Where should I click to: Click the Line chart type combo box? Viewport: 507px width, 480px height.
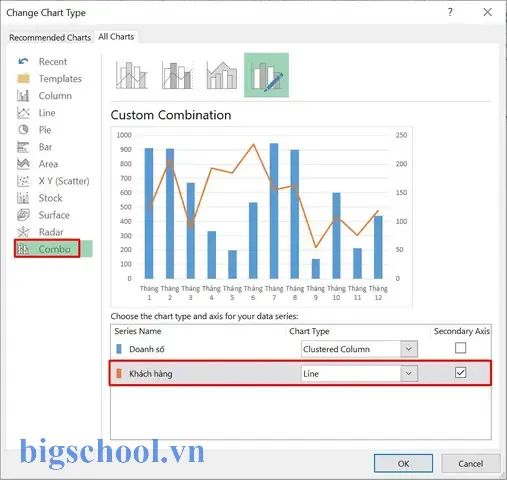pos(359,373)
